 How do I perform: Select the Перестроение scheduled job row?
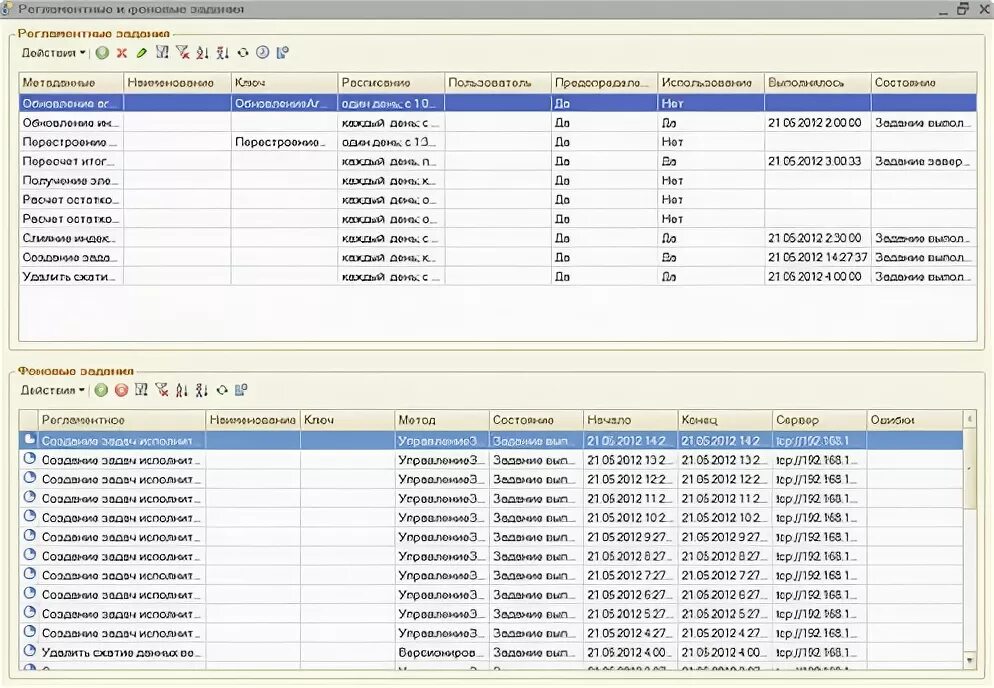(498, 142)
